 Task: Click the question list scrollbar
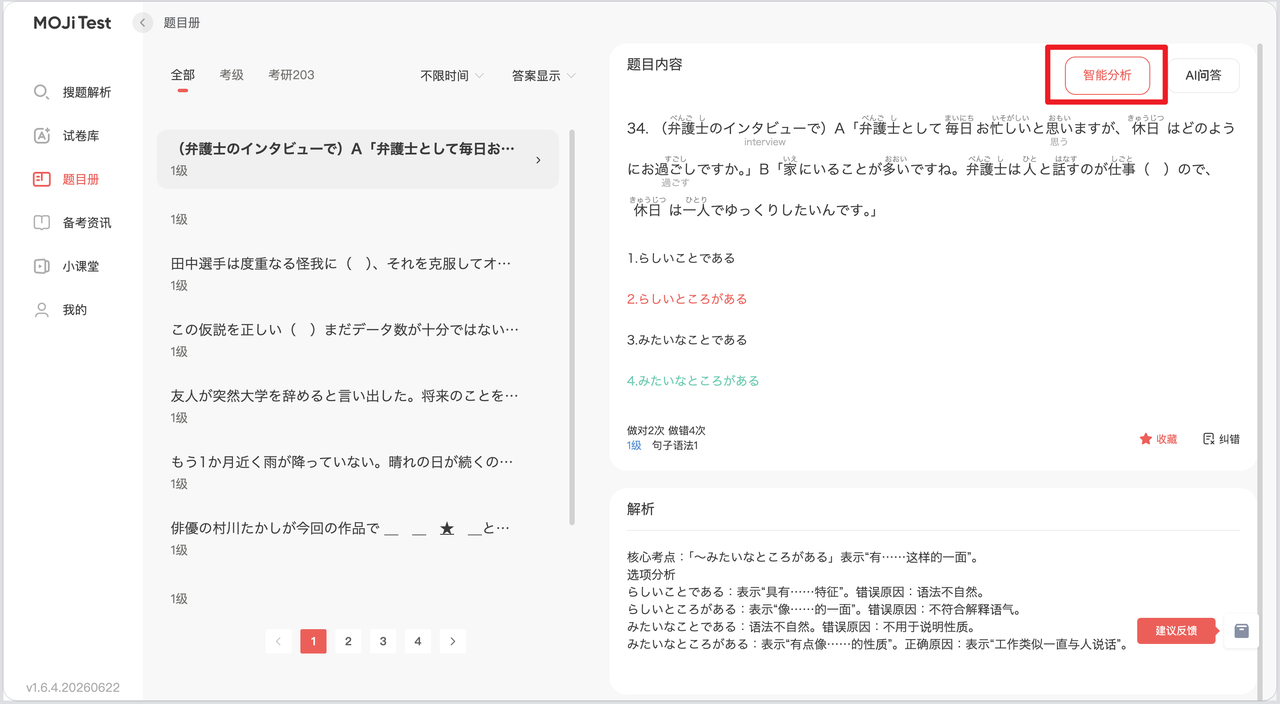coord(572,326)
